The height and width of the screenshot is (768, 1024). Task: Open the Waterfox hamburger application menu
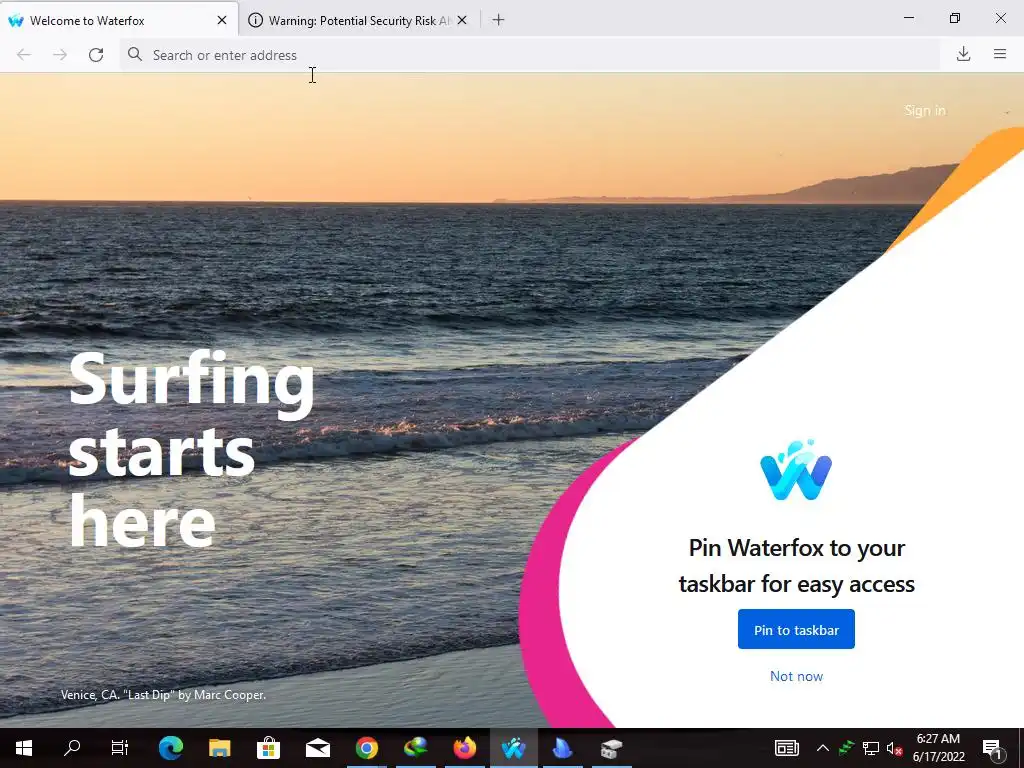tap(1000, 54)
